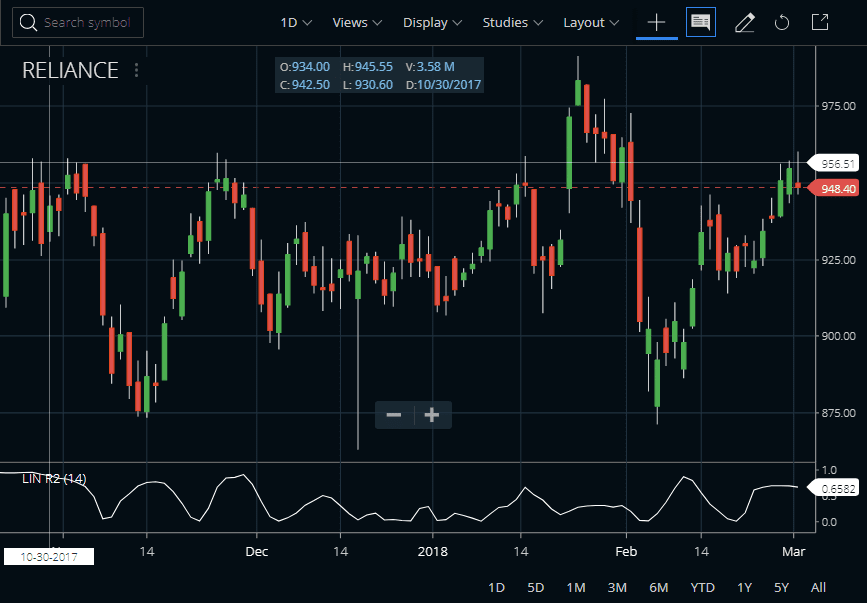Click the search magnifier icon

tap(29, 21)
